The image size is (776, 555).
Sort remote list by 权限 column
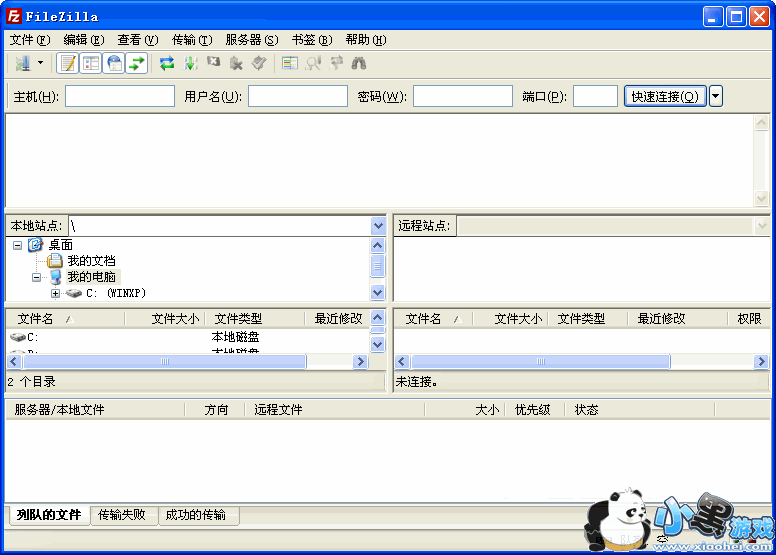coord(749,319)
